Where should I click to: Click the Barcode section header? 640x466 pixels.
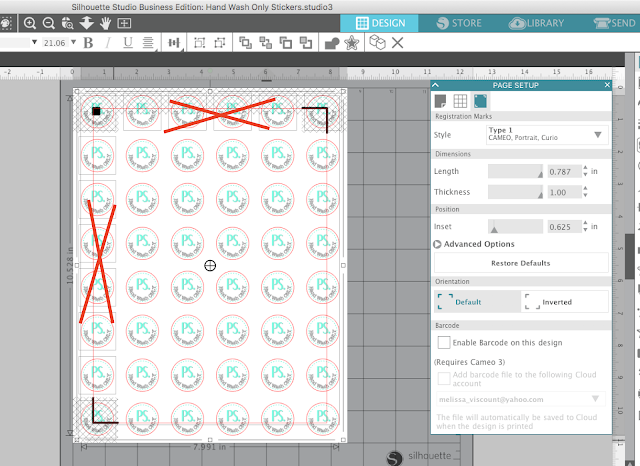click(521, 325)
